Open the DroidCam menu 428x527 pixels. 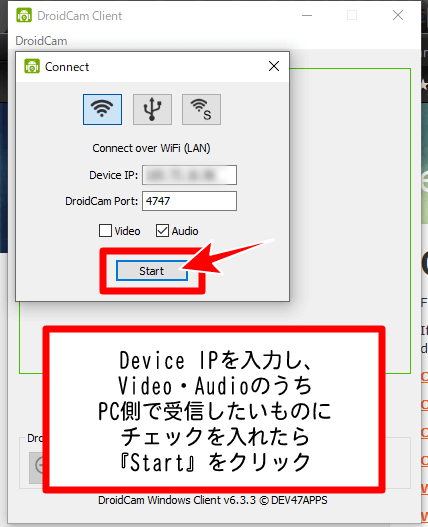(x=41, y=41)
